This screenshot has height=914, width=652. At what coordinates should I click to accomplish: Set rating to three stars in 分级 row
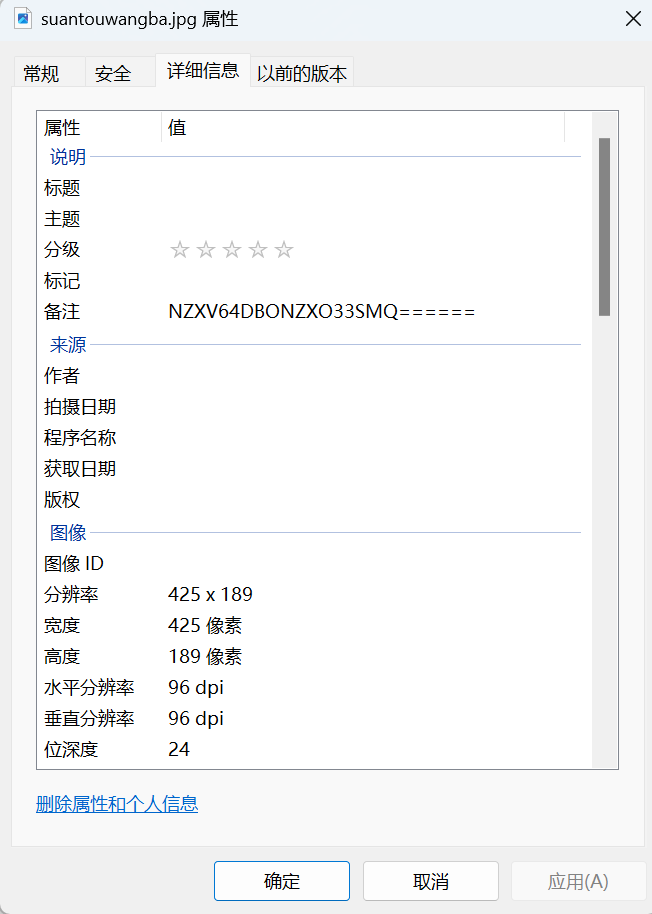(232, 250)
